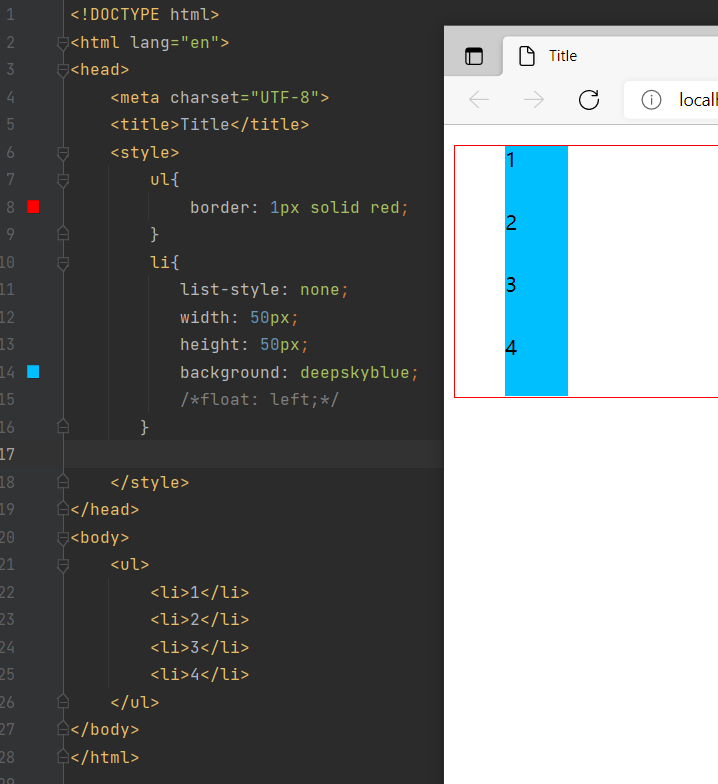Click the '<li>2</li>' code line

click(x=200, y=620)
